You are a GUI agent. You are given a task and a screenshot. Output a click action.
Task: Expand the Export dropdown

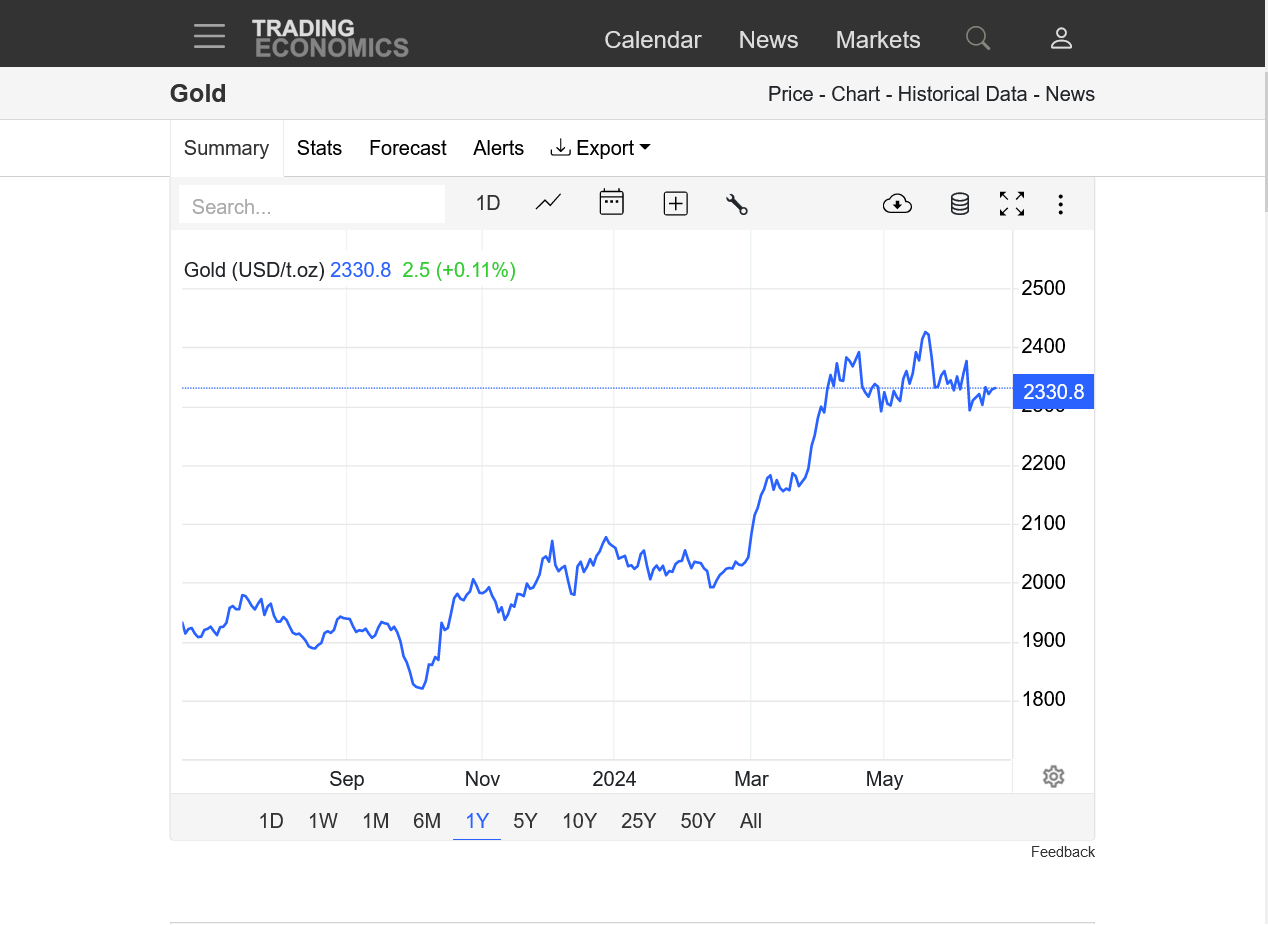601,148
